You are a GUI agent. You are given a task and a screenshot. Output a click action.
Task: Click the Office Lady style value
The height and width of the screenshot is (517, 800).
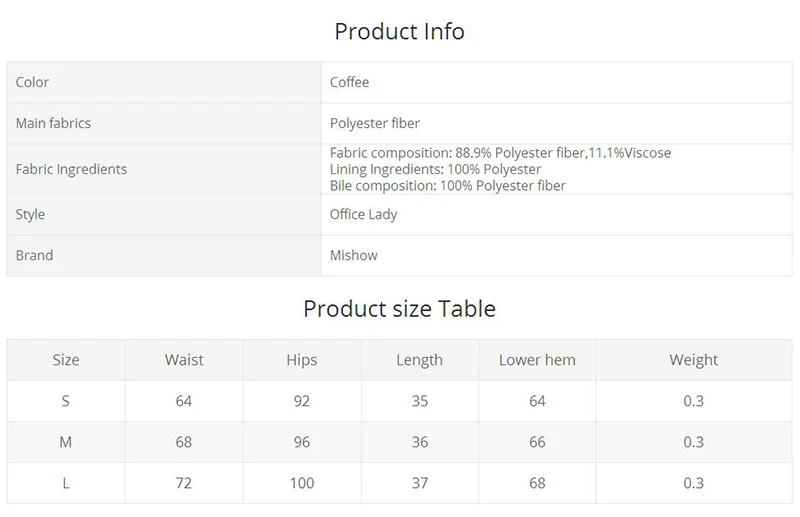click(363, 214)
